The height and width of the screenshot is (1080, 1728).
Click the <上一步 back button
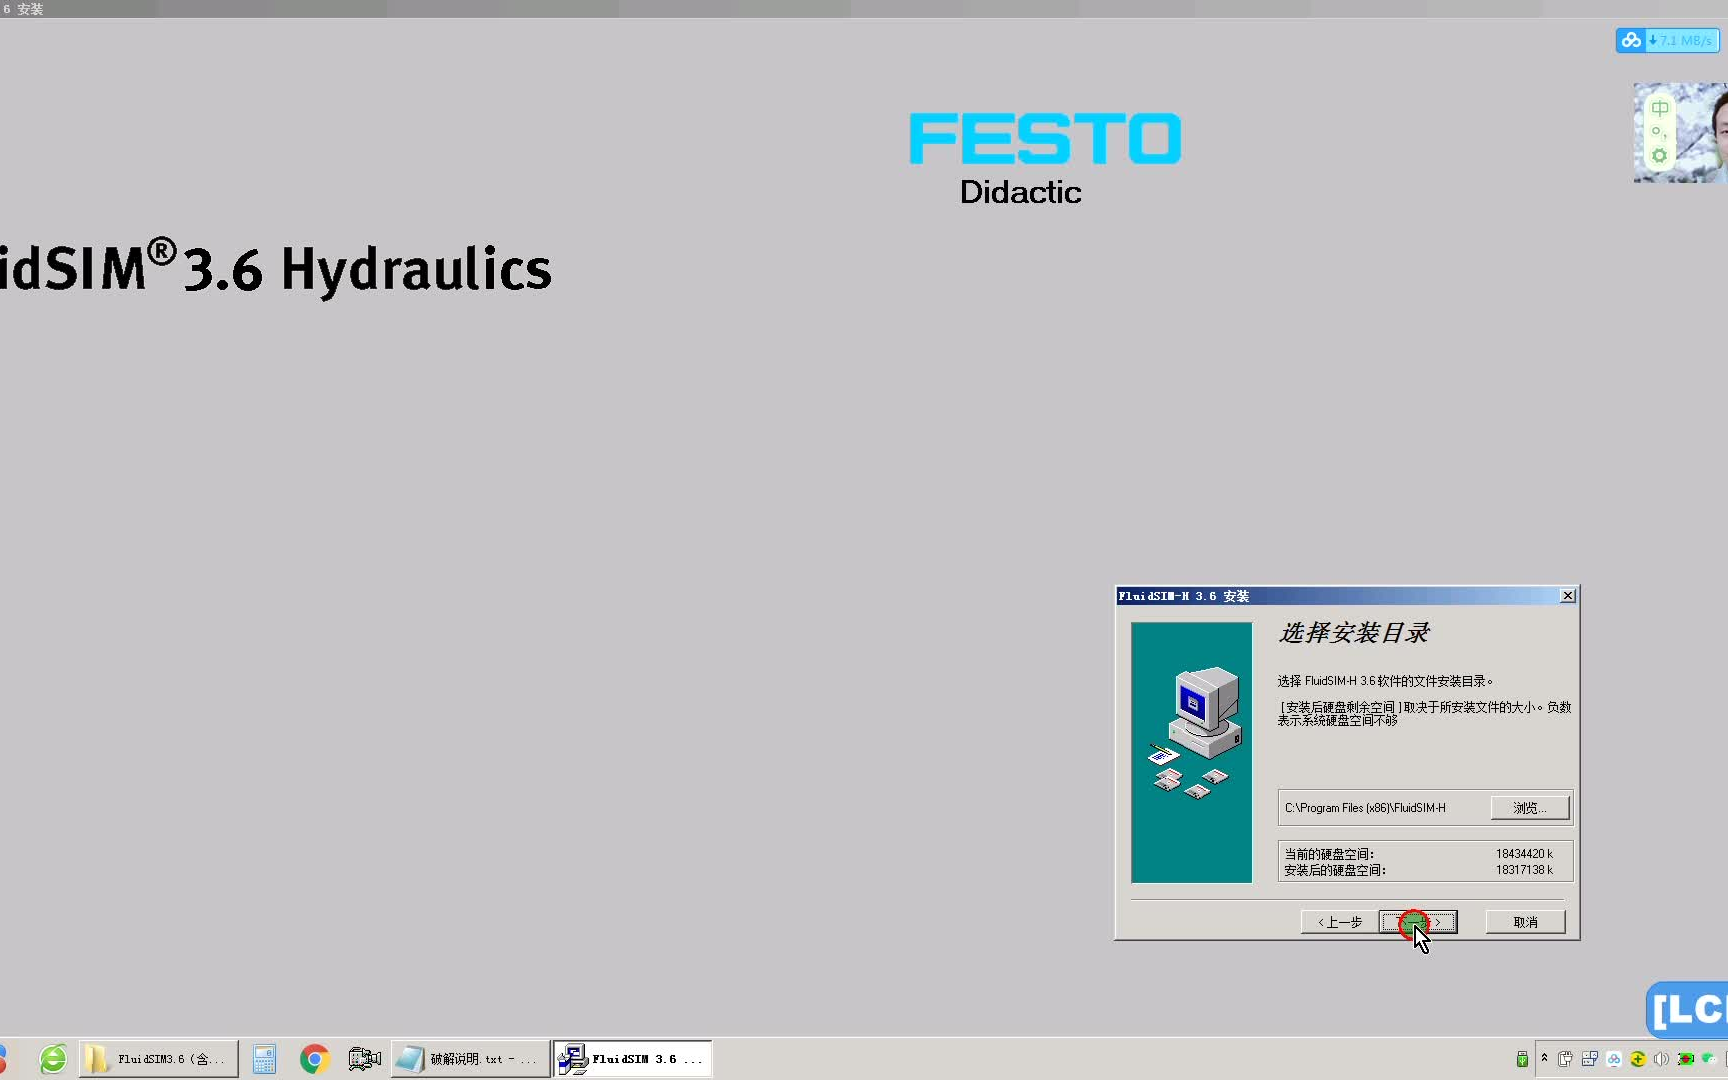[1339, 922]
